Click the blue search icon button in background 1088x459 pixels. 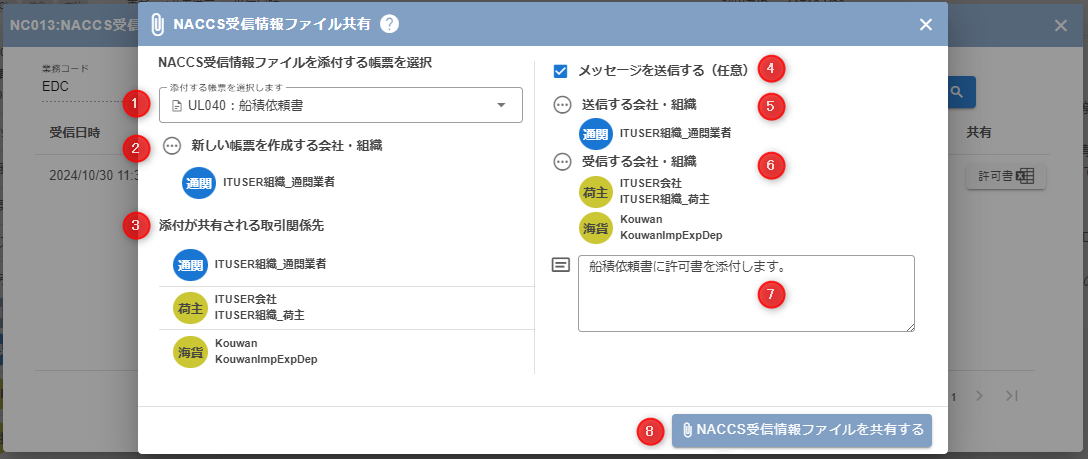pos(957,92)
